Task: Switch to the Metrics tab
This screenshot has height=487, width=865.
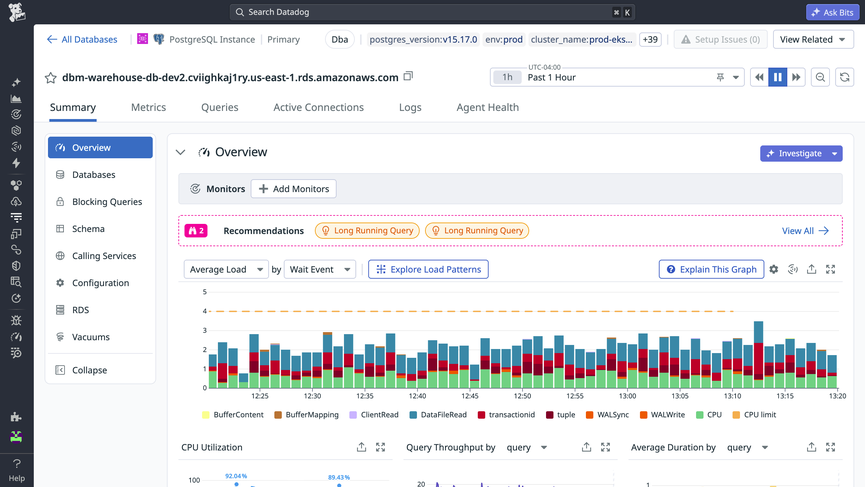Action: (x=148, y=108)
